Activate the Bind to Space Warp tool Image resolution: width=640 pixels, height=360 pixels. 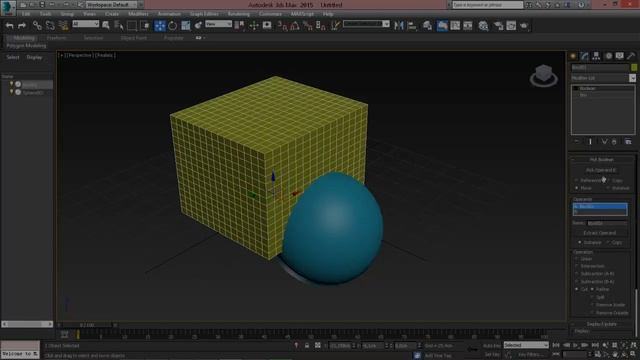tap(63, 26)
